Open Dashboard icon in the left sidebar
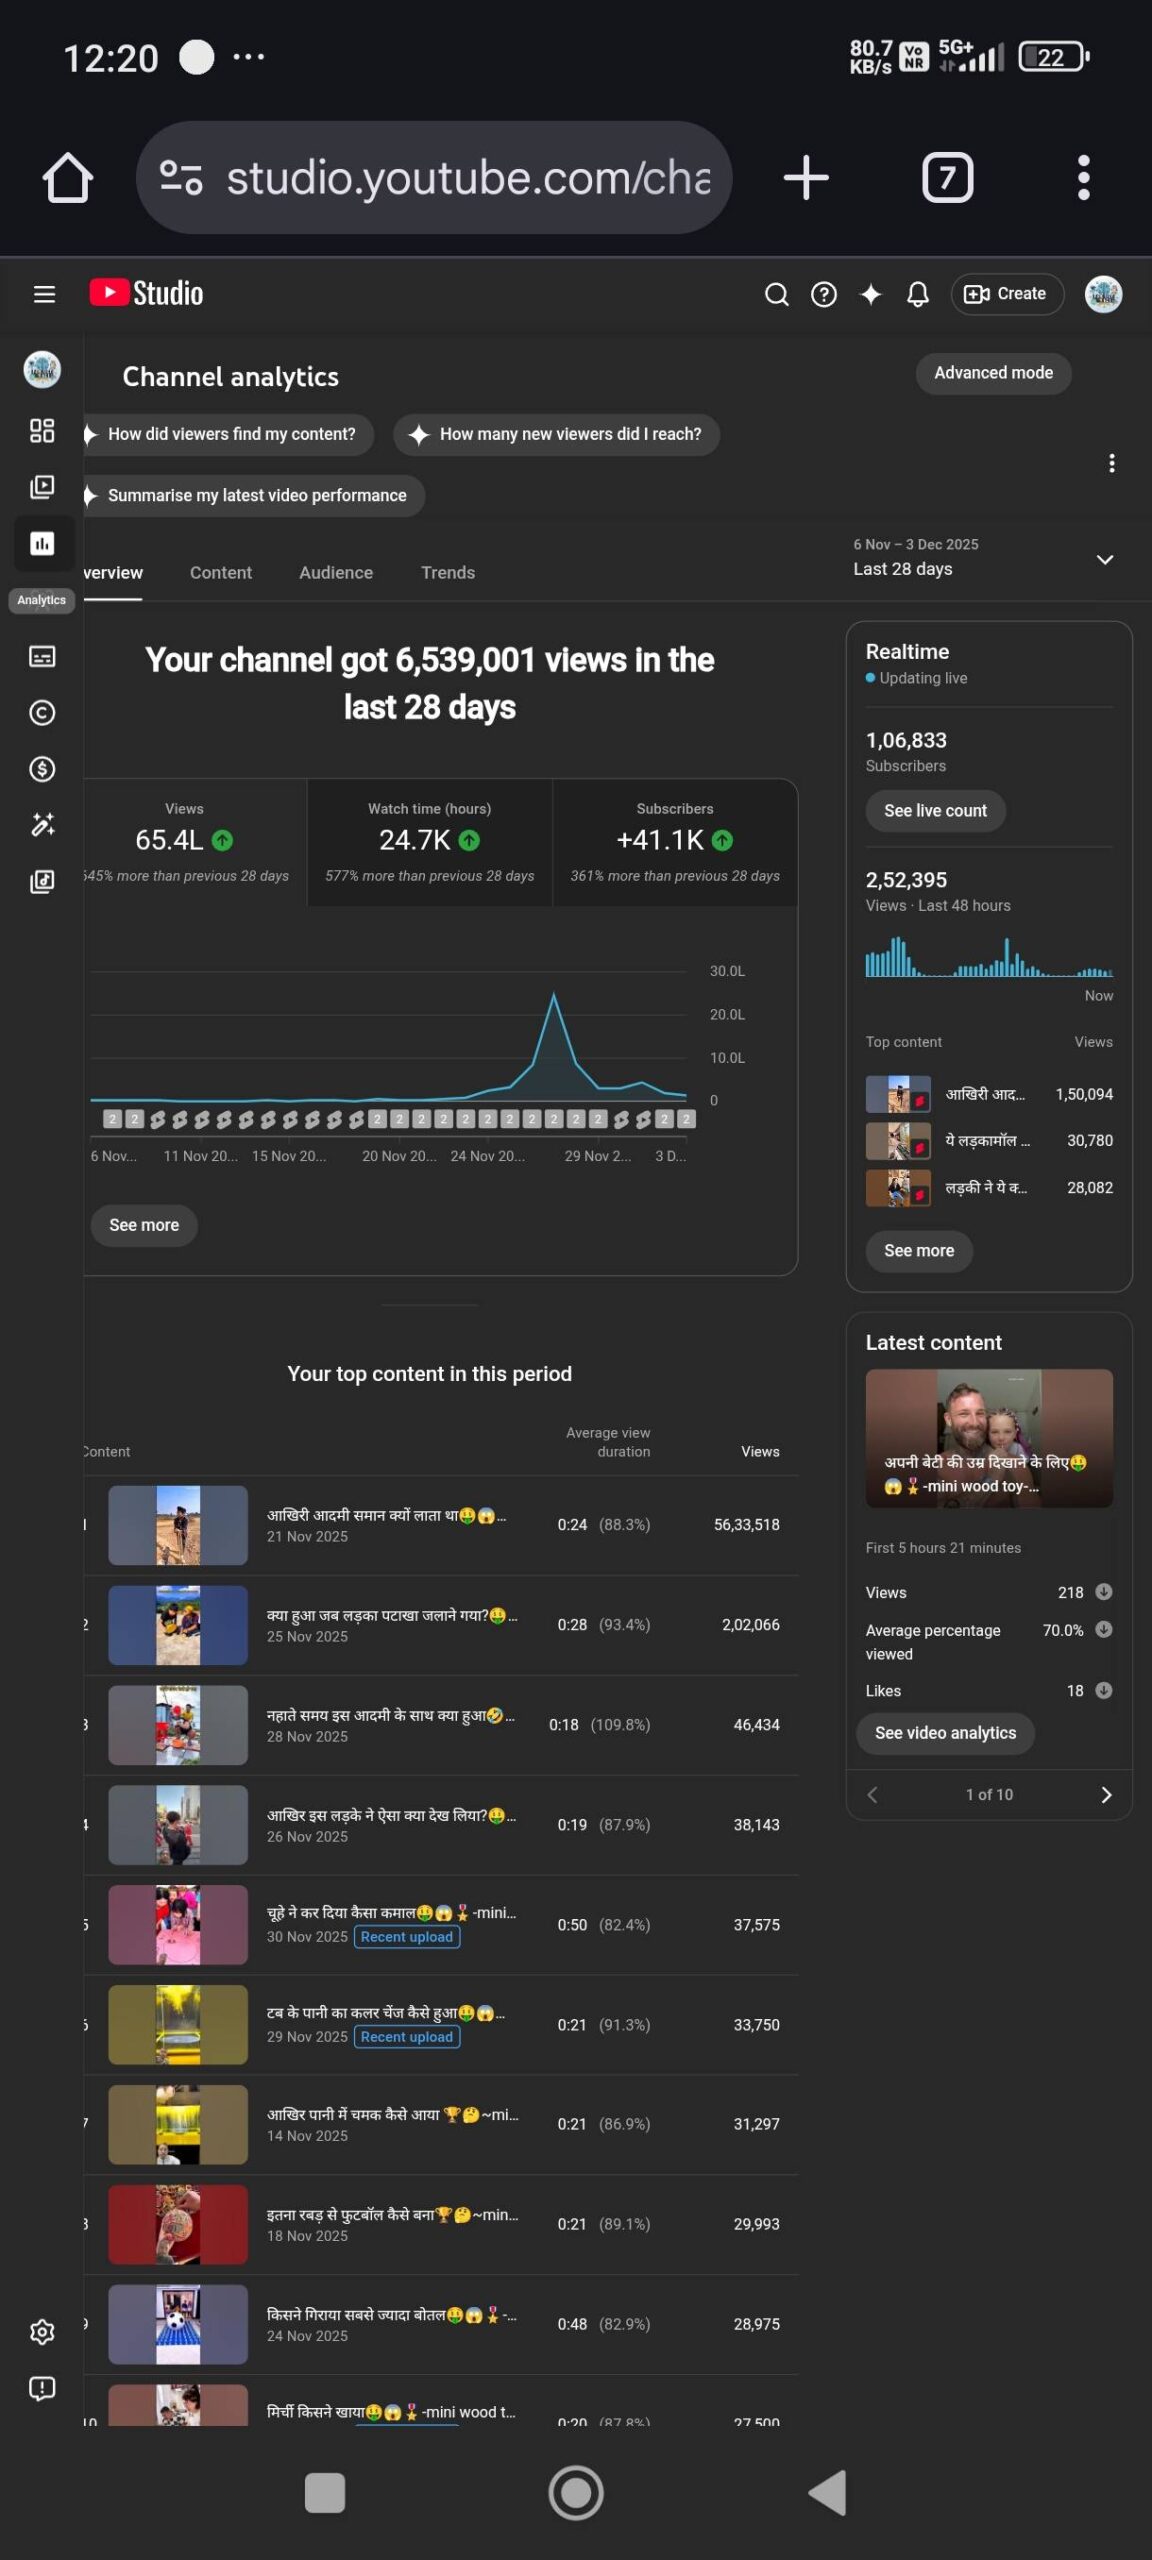Image resolution: width=1152 pixels, height=2560 pixels. tap(42, 431)
